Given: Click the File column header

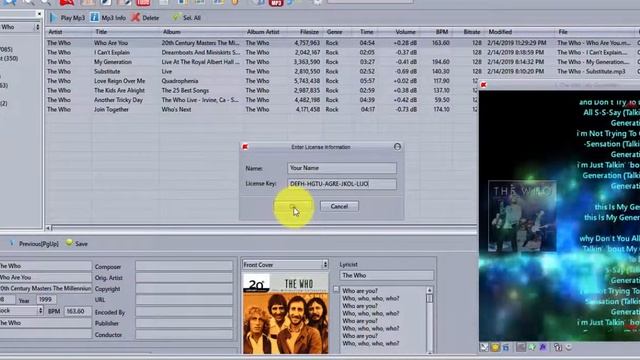Looking at the screenshot, I should pyautogui.click(x=594, y=32).
